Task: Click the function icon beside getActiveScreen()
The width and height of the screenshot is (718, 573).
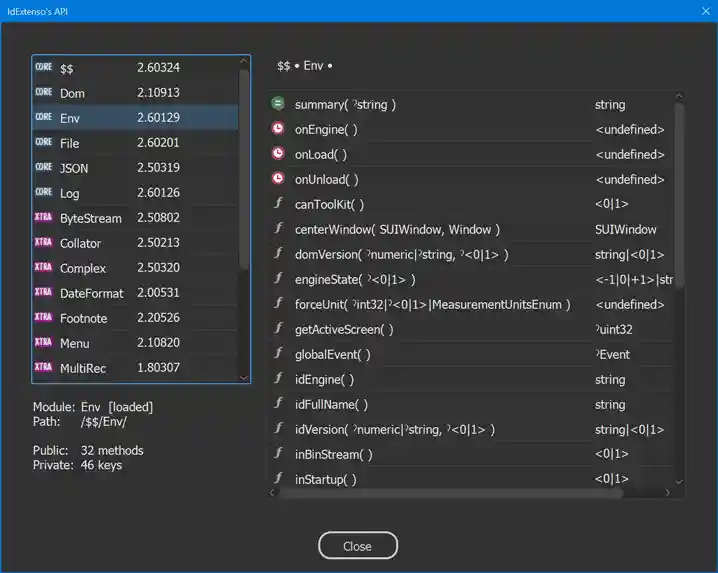Action: click(x=278, y=328)
